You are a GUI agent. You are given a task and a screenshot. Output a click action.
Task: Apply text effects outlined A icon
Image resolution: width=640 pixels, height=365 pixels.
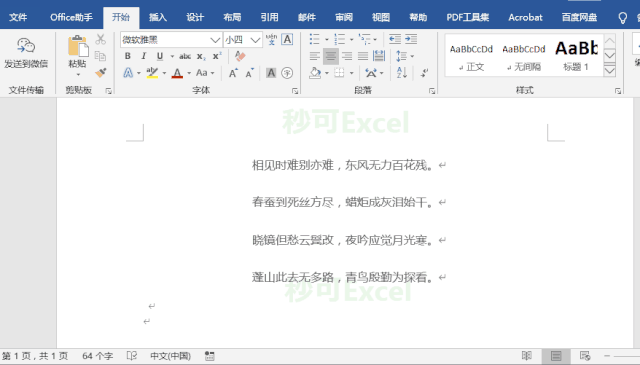coord(128,73)
